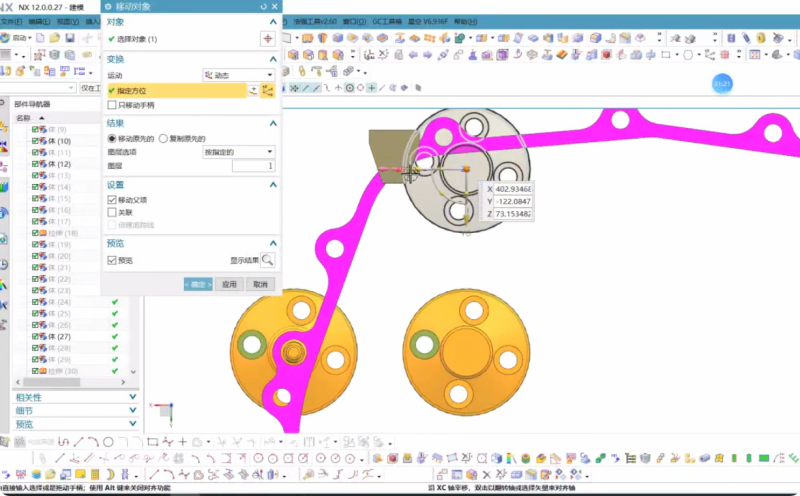
Task: Uncheck the 预览 preview checkbox
Action: tap(112, 260)
